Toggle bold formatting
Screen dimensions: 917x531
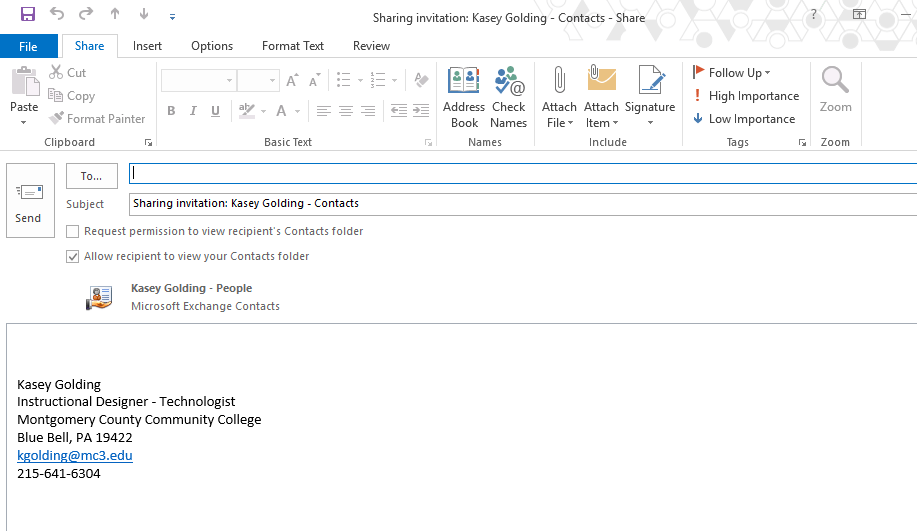coord(171,111)
